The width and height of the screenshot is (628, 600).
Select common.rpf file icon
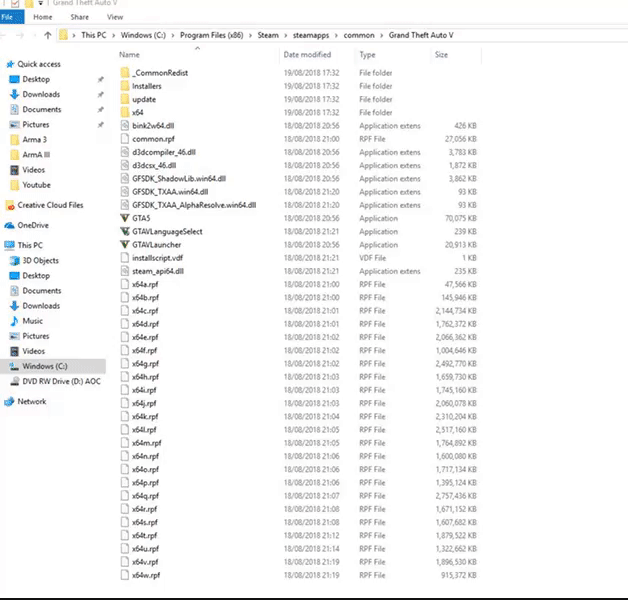(125, 139)
